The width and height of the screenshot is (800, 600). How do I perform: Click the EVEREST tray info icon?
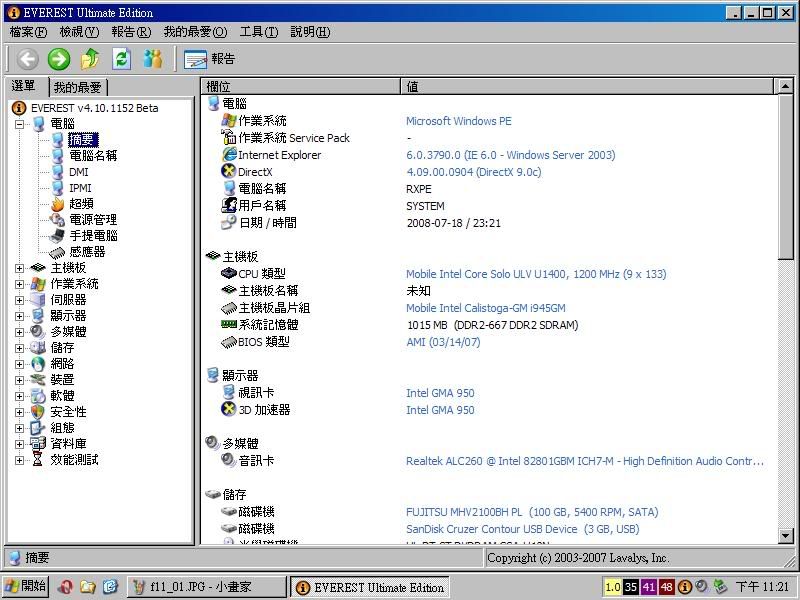(x=685, y=587)
